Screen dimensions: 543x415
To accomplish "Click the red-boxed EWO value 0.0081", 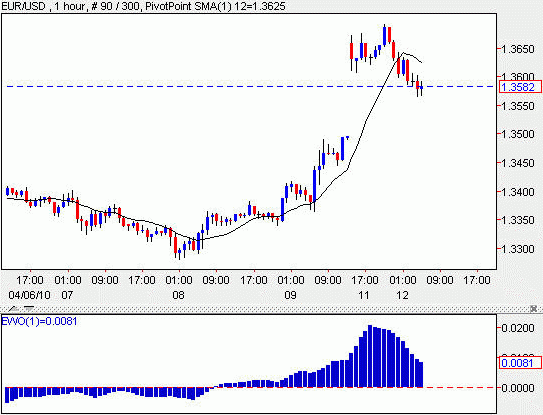I will [520, 363].
